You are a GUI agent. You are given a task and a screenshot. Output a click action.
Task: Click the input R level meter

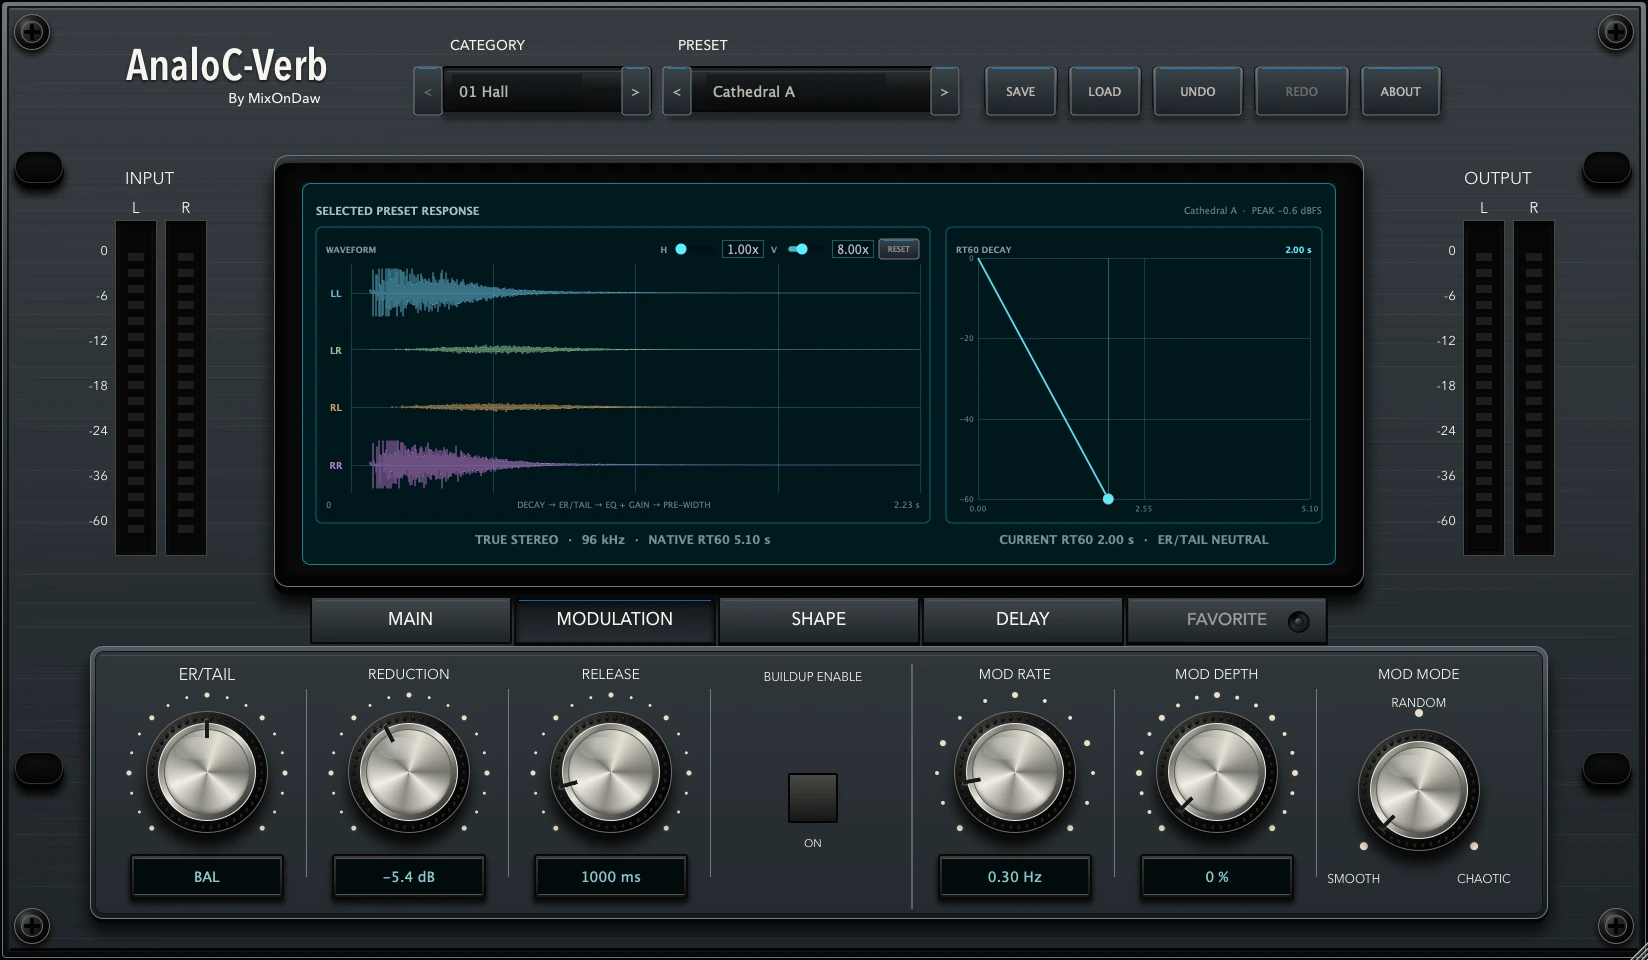[186, 388]
